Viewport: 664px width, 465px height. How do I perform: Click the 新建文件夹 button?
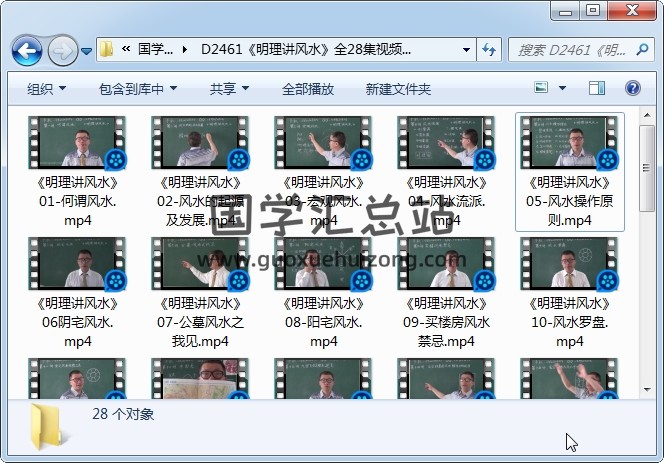click(398, 89)
